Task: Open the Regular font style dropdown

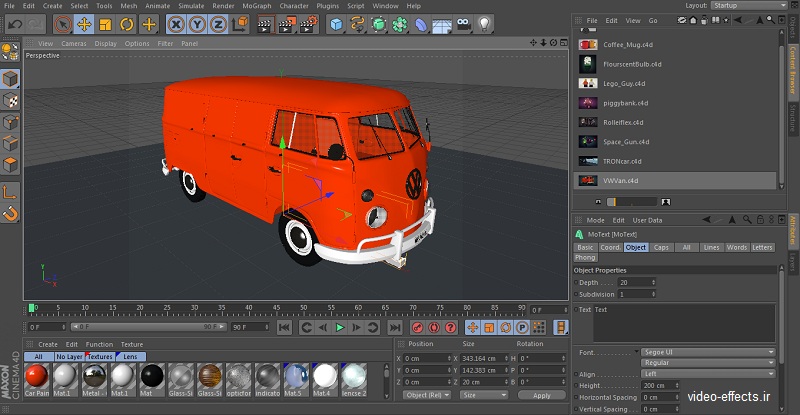Action: (x=708, y=363)
